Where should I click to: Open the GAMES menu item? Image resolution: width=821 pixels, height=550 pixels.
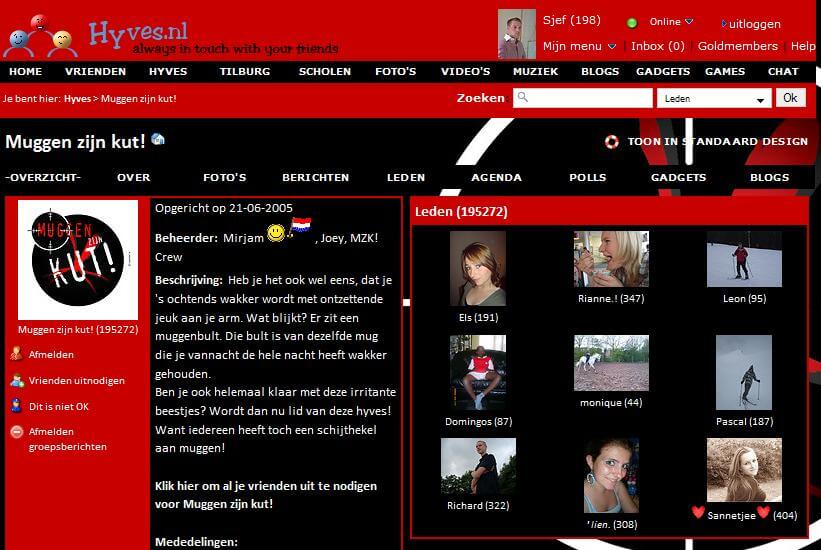725,71
